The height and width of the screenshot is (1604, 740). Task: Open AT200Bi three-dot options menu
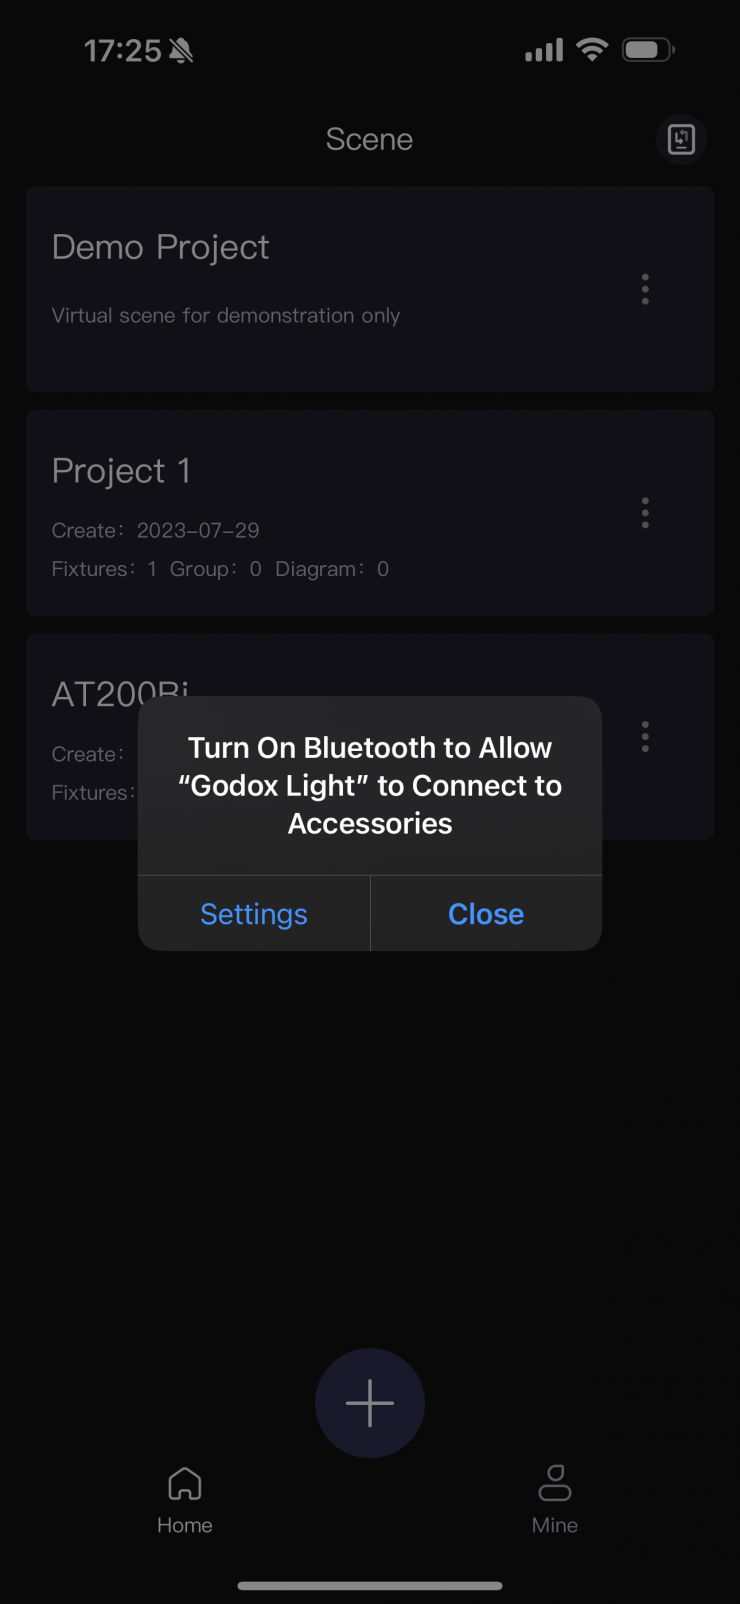click(645, 737)
